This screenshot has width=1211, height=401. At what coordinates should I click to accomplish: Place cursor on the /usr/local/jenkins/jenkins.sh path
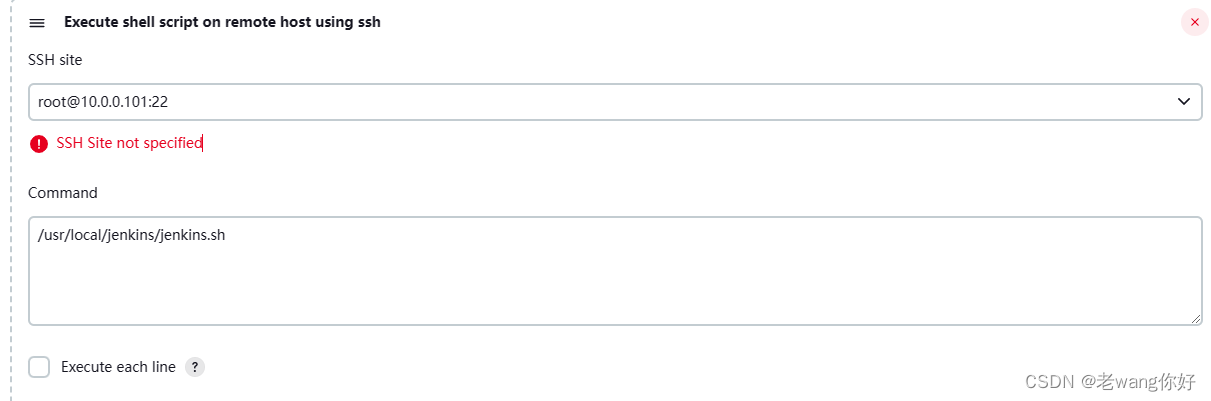click(125, 236)
